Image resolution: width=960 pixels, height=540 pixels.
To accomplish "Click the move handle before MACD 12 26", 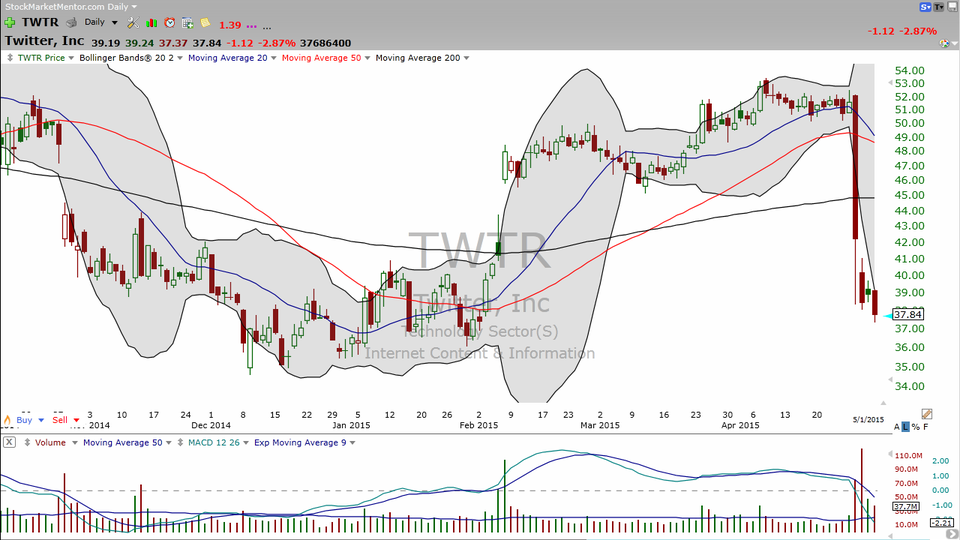I will 181,442.
